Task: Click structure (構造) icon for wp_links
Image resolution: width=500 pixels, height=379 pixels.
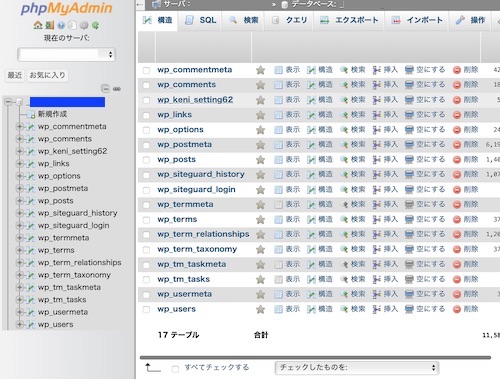Action: coord(311,115)
